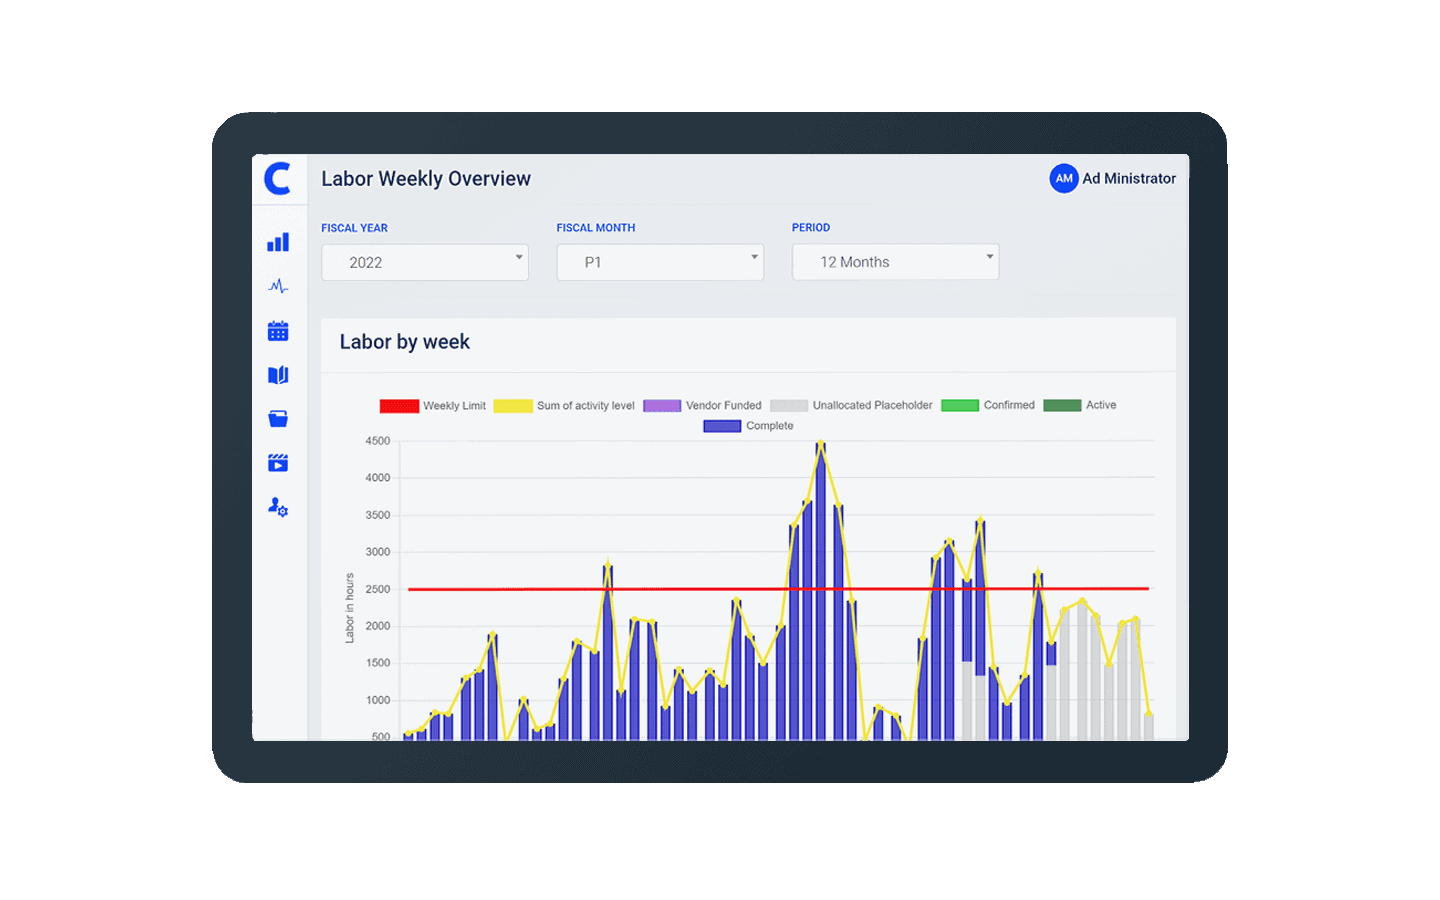Click the AM user avatar badge
Screen dimensions: 1440x900
click(x=1063, y=179)
